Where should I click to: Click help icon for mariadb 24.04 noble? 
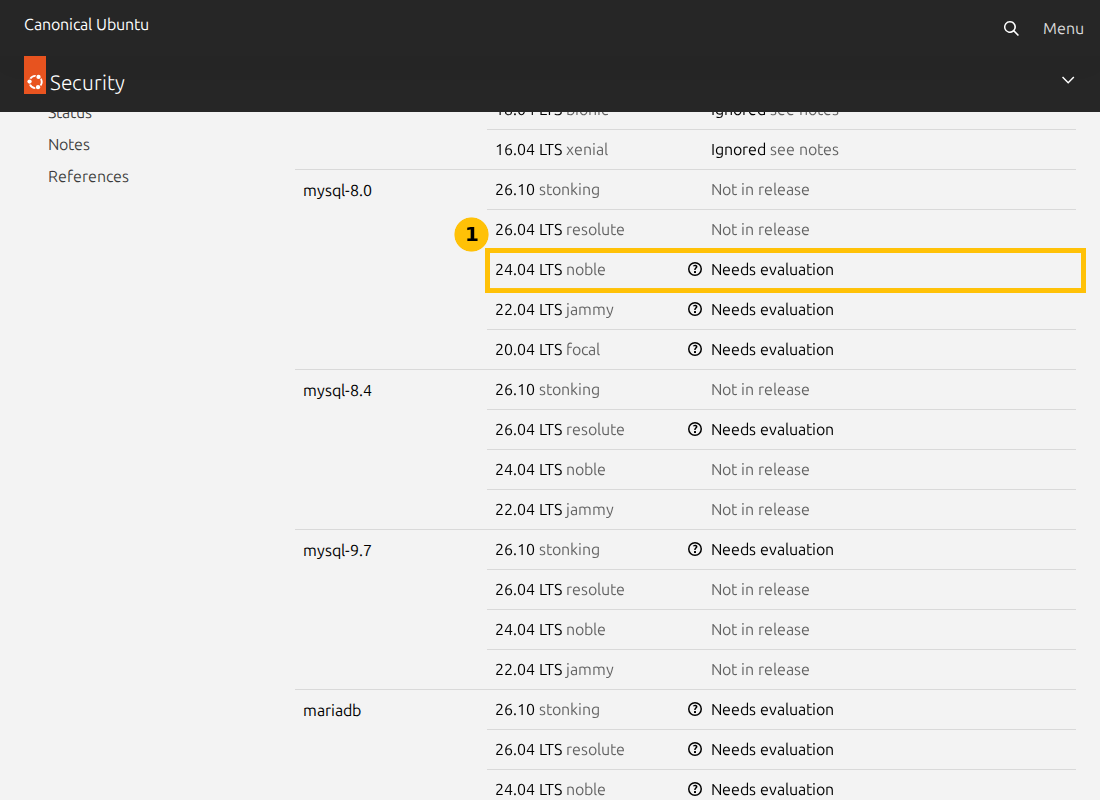point(695,789)
